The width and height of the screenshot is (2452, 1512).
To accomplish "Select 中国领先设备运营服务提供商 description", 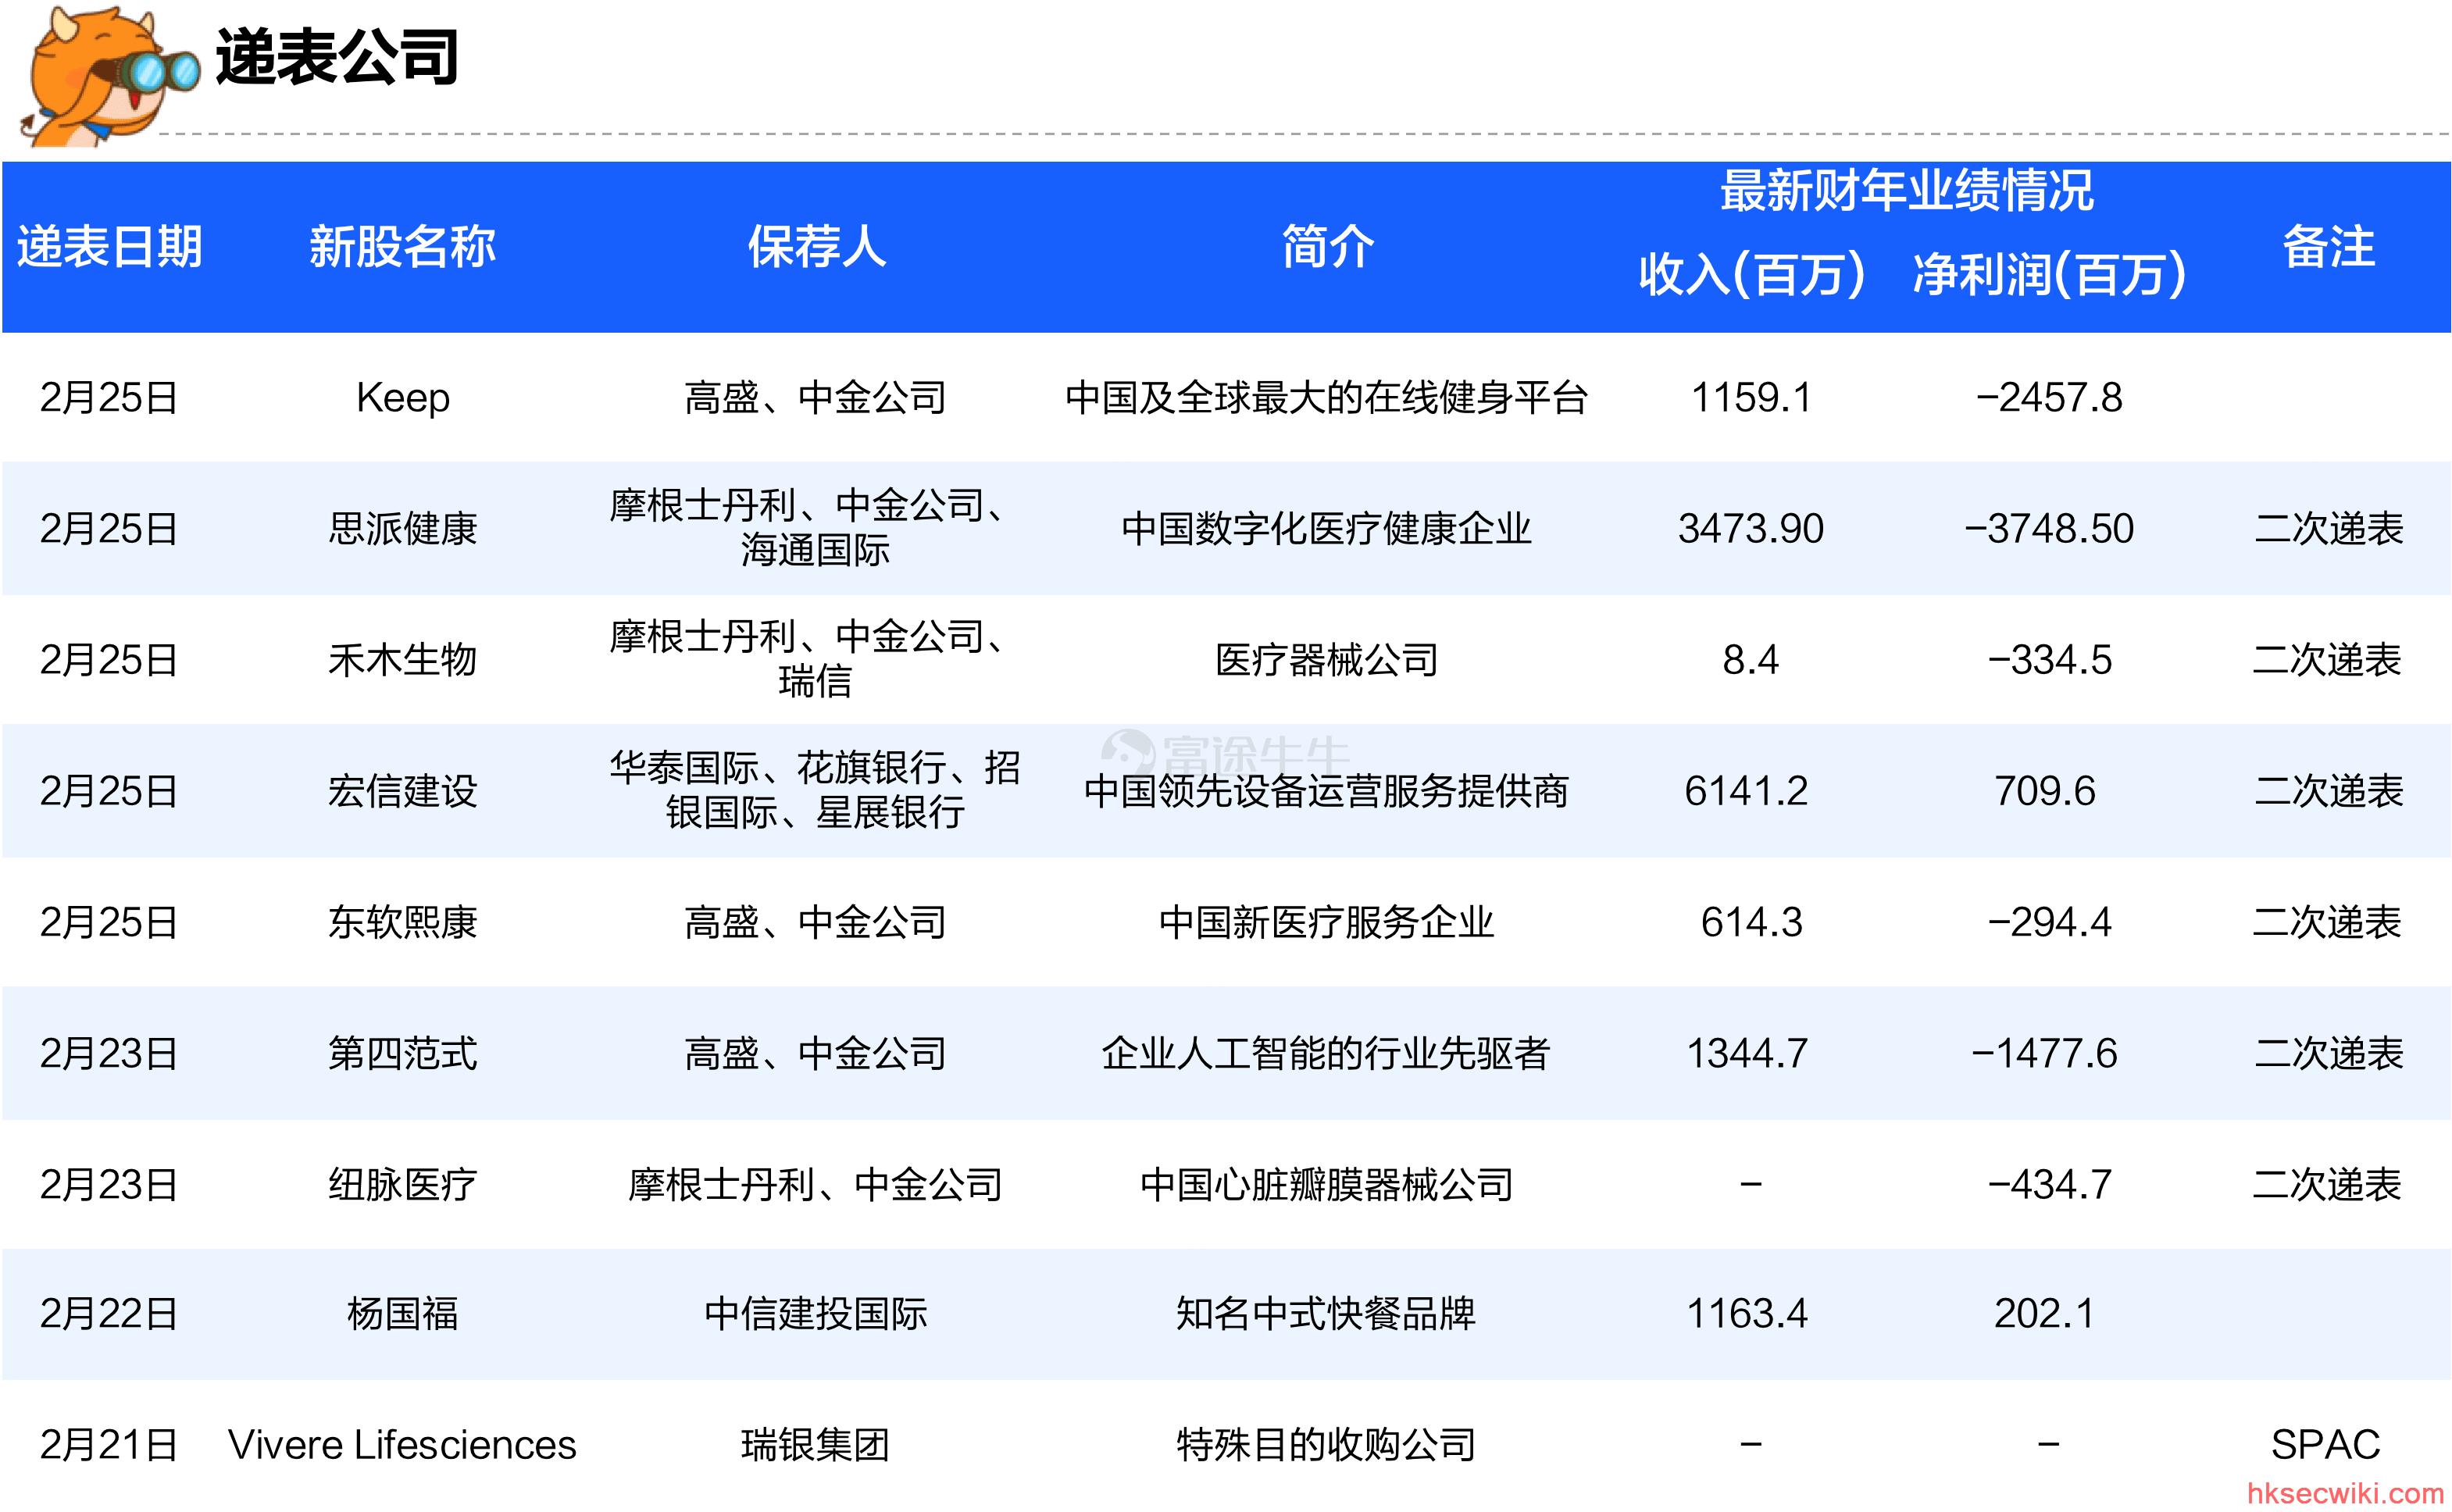I will (x=1327, y=791).
